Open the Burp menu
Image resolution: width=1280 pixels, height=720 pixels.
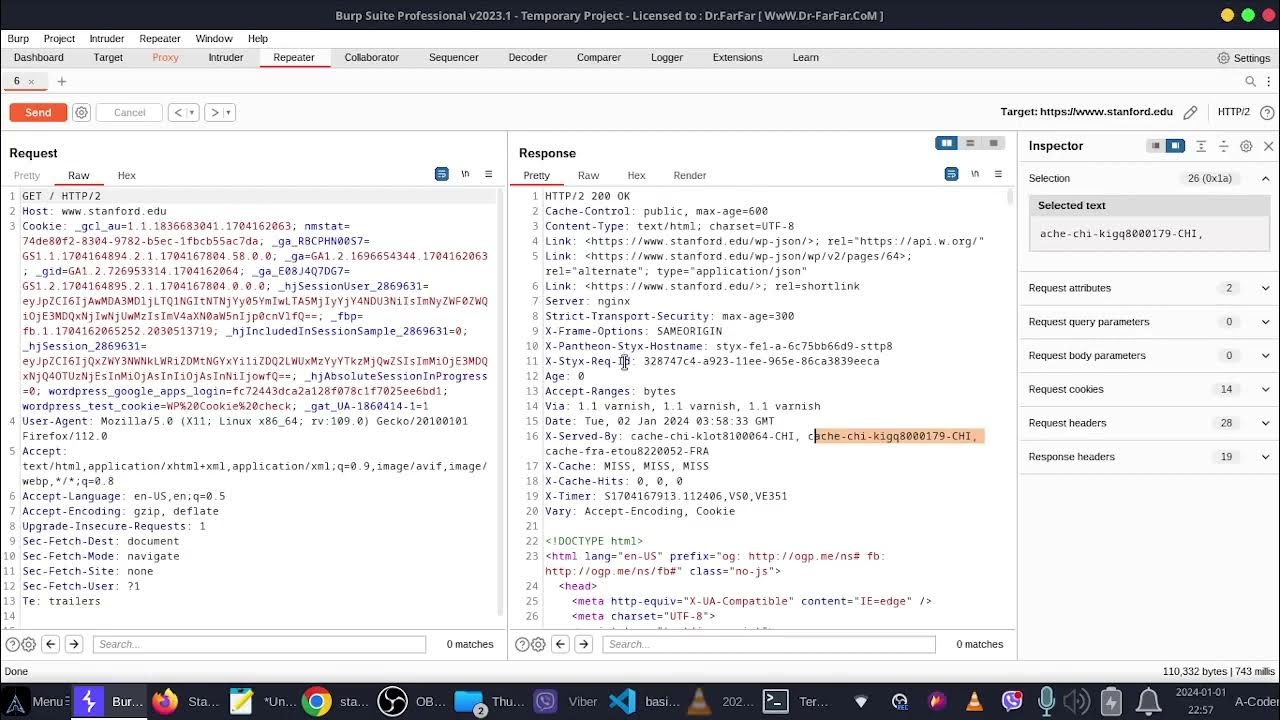click(x=18, y=38)
